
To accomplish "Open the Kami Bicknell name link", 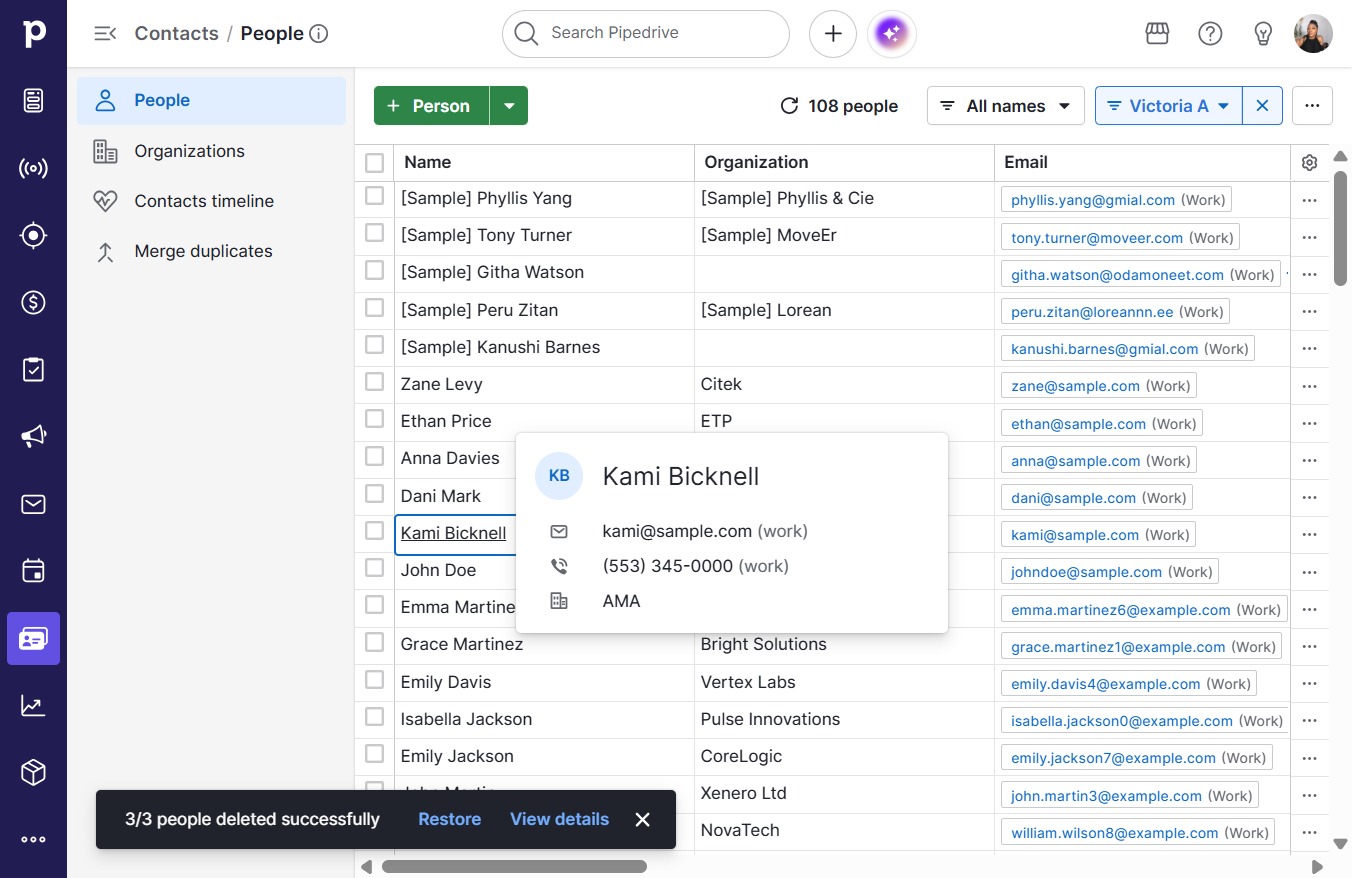I will (x=453, y=533).
